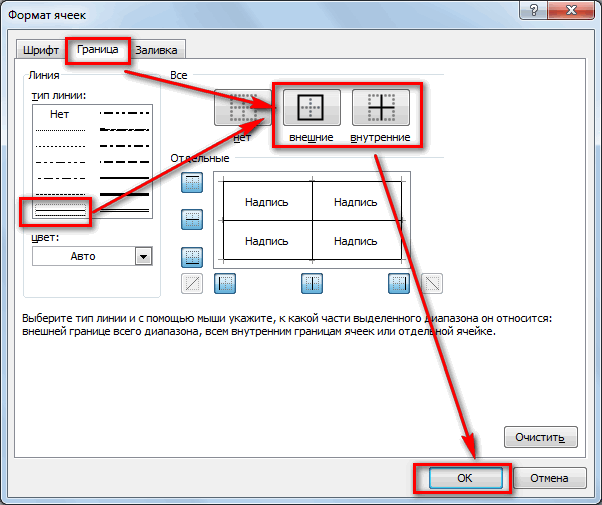The image size is (602, 505).
Task: Select the thin dotted line style below hairline
Action: click(x=60, y=146)
